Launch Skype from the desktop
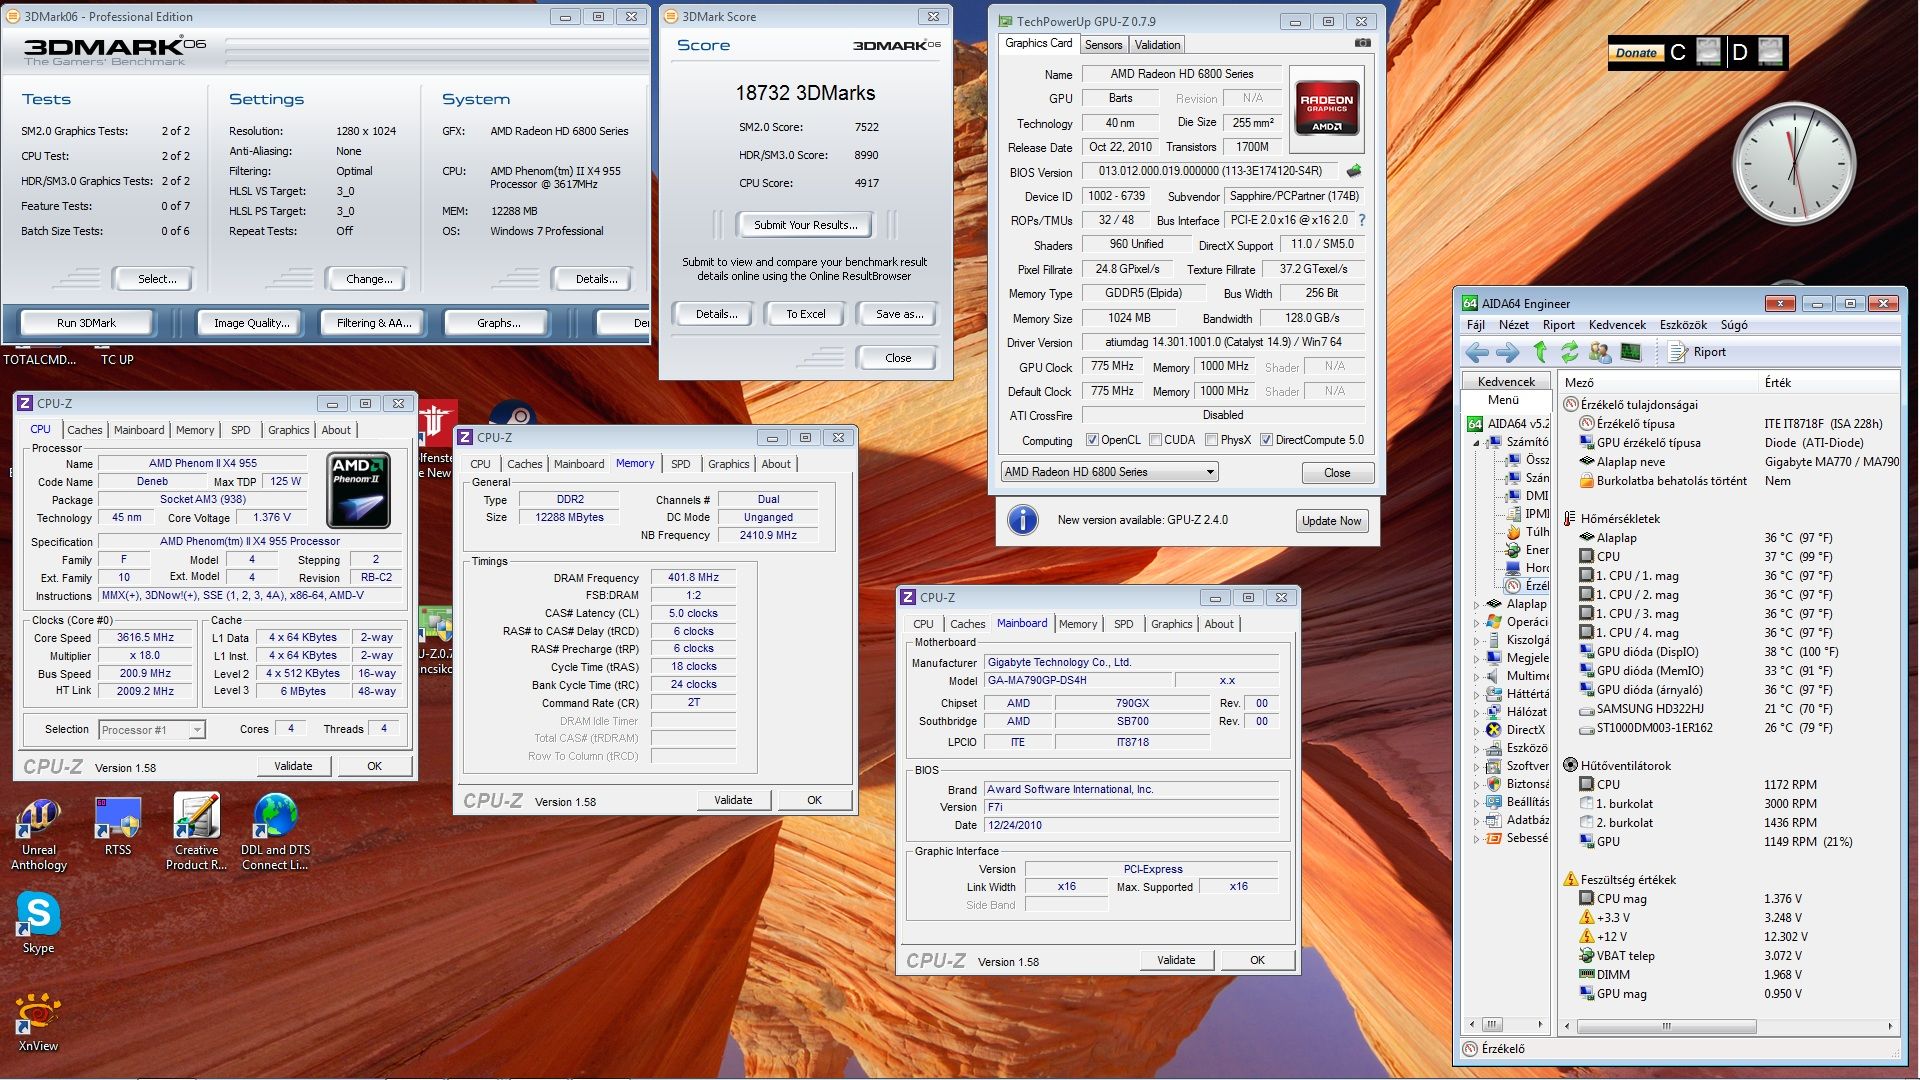1920x1080 pixels. coord(38,922)
